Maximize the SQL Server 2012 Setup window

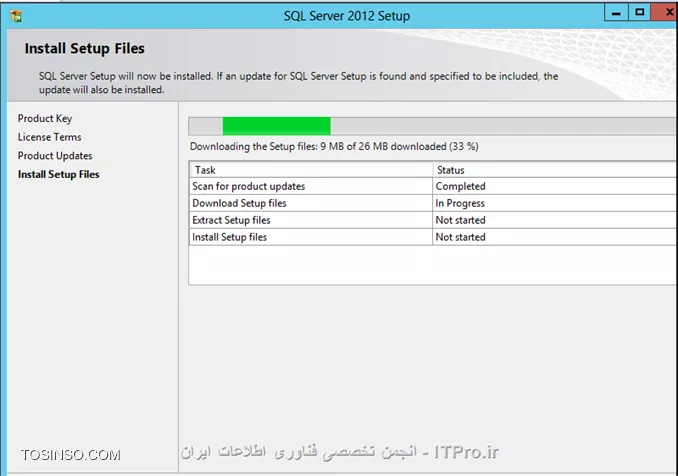pyautogui.click(x=640, y=13)
